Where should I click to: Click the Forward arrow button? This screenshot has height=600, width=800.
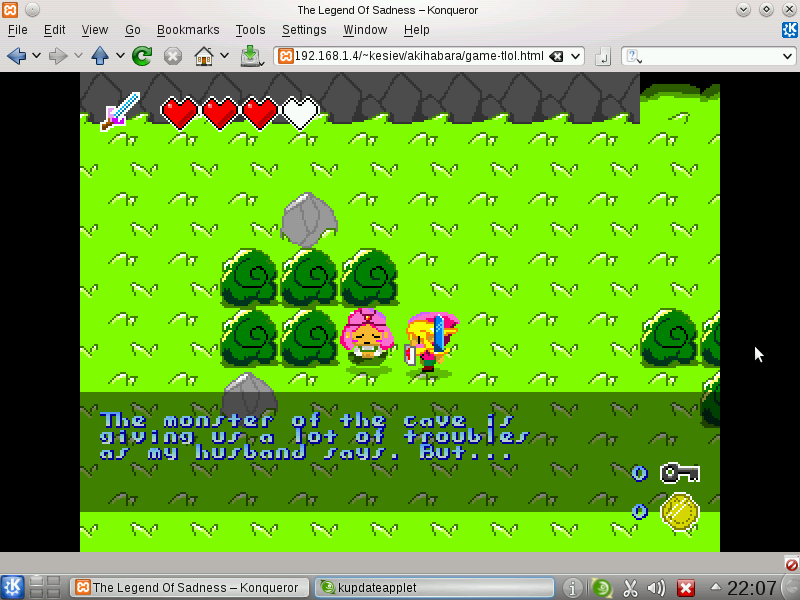click(x=58, y=56)
